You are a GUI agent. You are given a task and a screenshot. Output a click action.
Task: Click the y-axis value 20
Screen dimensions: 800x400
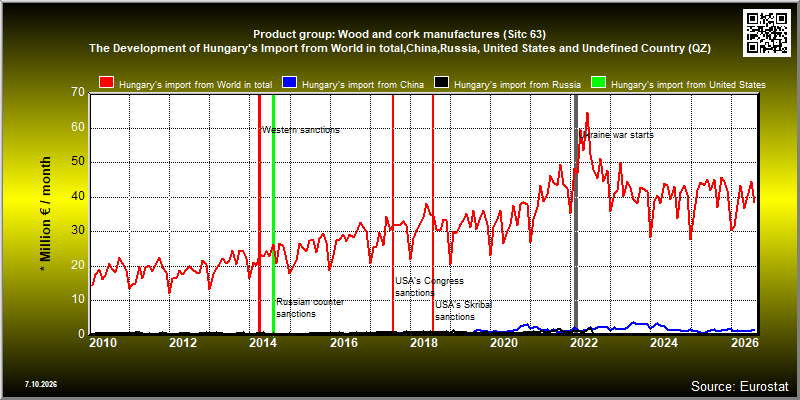(x=78, y=266)
